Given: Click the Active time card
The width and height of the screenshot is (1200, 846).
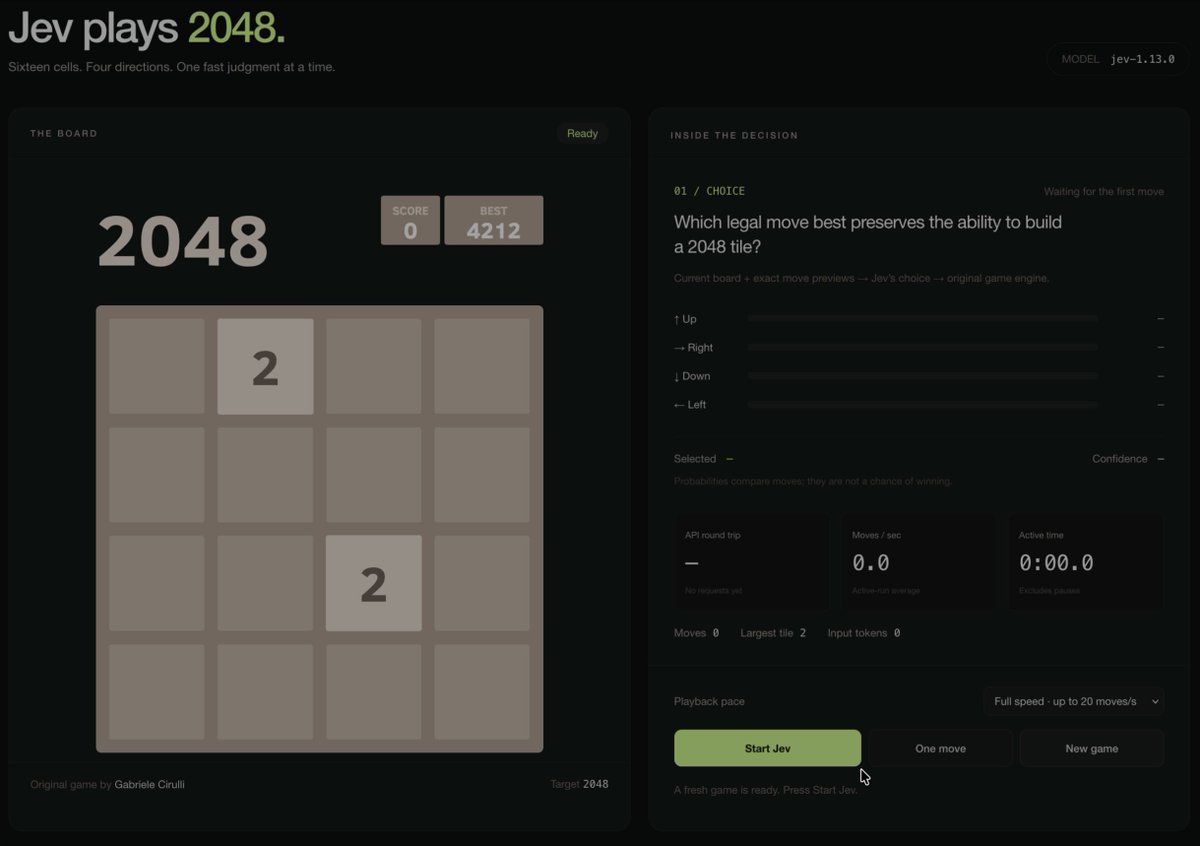Looking at the screenshot, I should 1086,562.
